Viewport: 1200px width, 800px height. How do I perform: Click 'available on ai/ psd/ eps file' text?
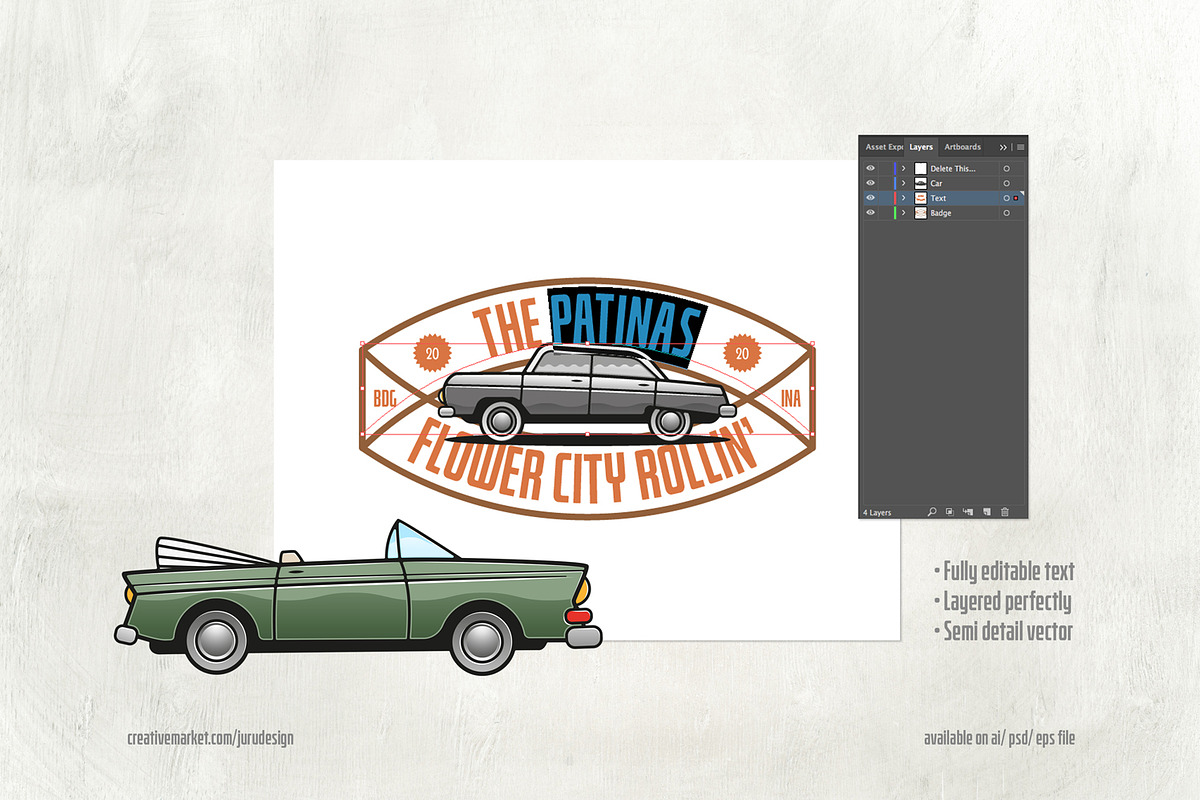click(x=999, y=738)
